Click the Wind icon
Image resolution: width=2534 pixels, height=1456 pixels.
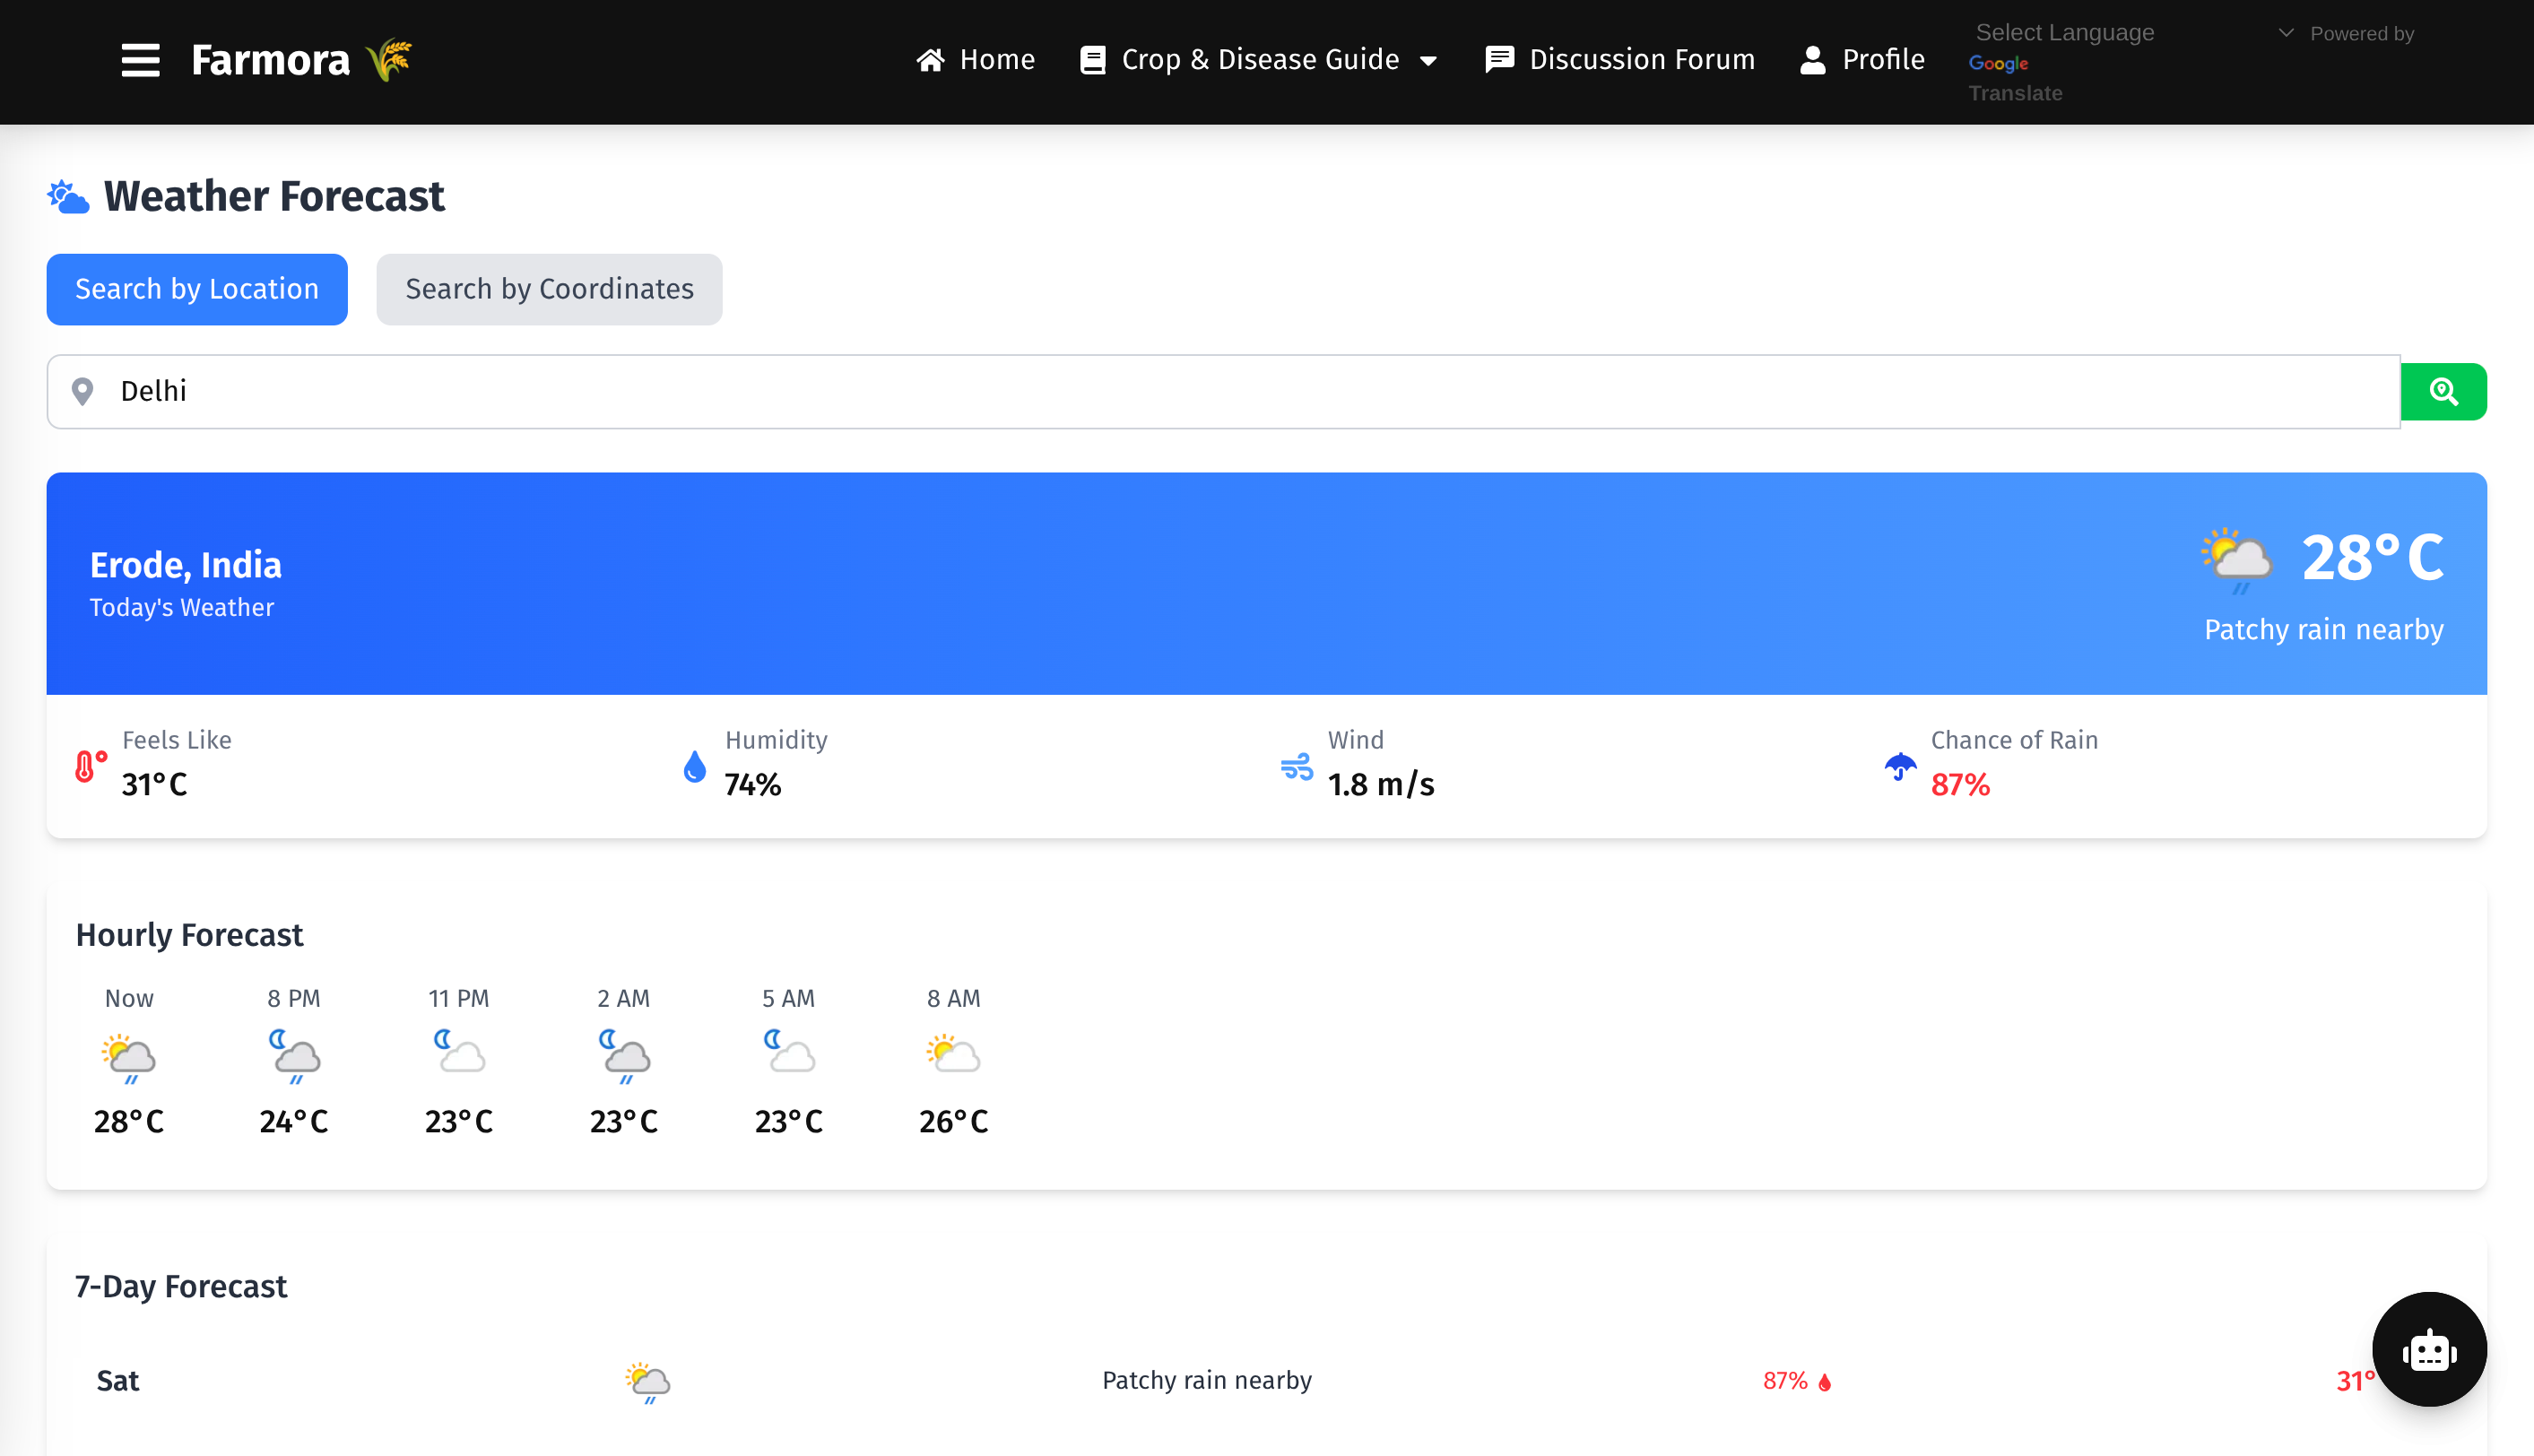pos(1297,767)
